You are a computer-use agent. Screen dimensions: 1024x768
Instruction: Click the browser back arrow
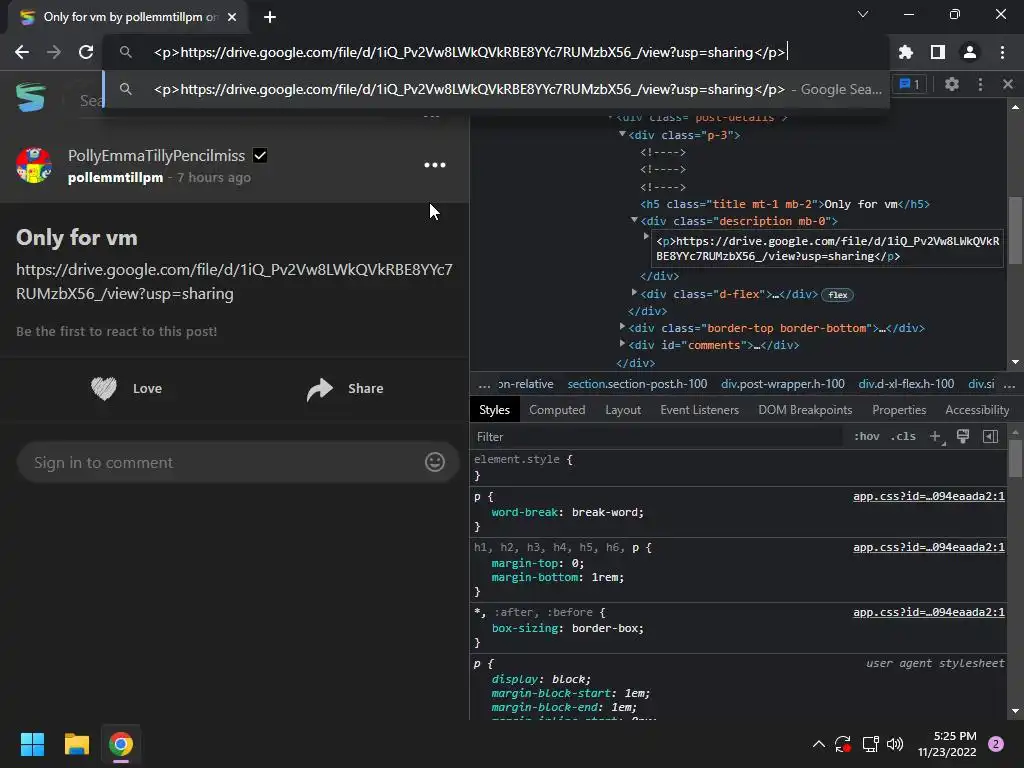[22, 52]
